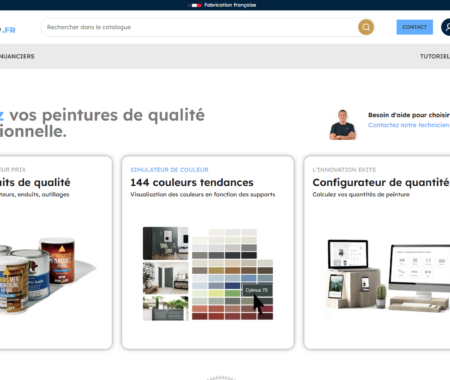Click the .FR site logo
This screenshot has width=450, height=380.
(8, 30)
